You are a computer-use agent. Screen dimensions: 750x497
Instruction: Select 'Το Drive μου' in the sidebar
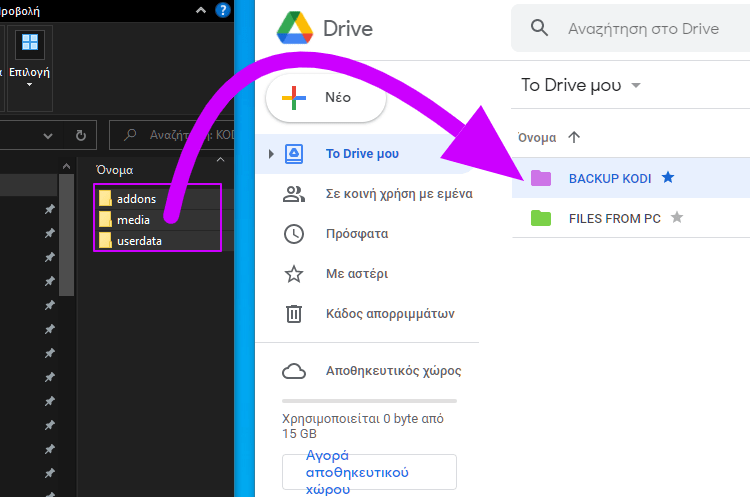tap(362, 154)
